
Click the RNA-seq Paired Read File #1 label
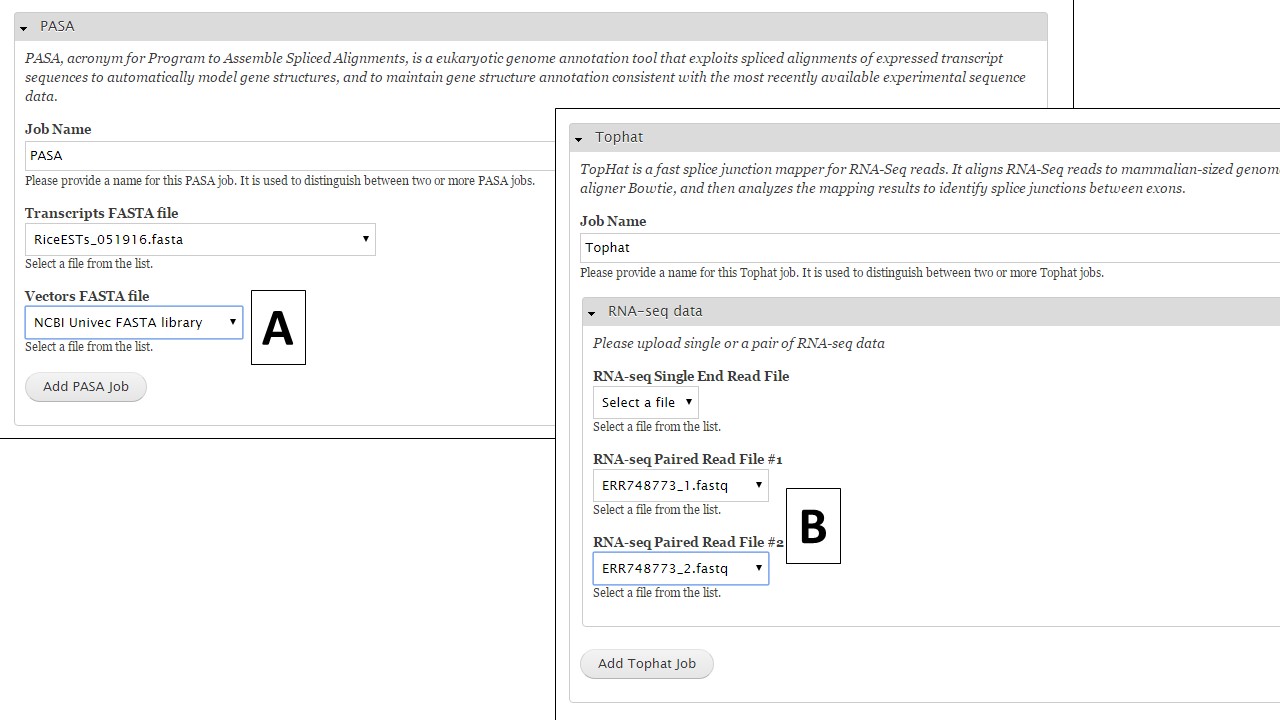tap(687, 460)
